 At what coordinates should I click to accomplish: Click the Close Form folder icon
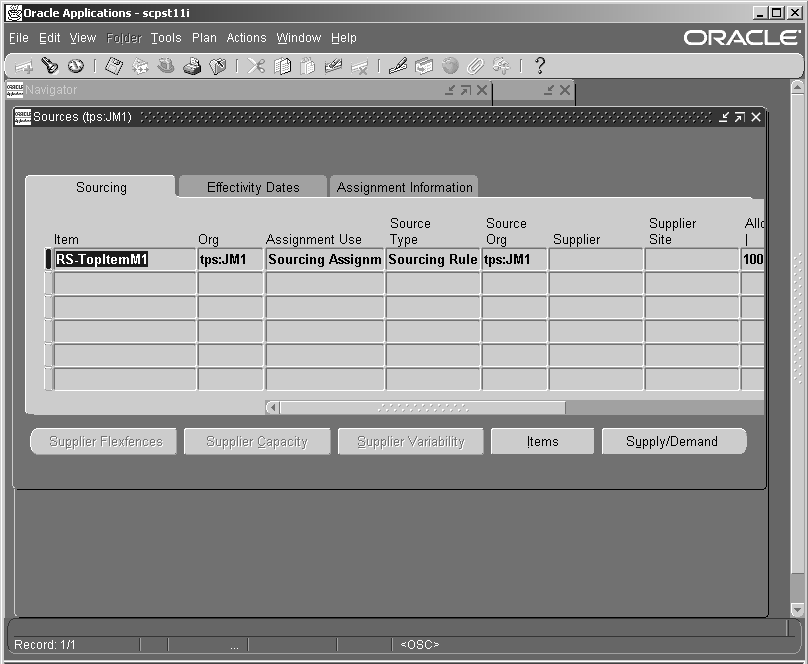217,66
